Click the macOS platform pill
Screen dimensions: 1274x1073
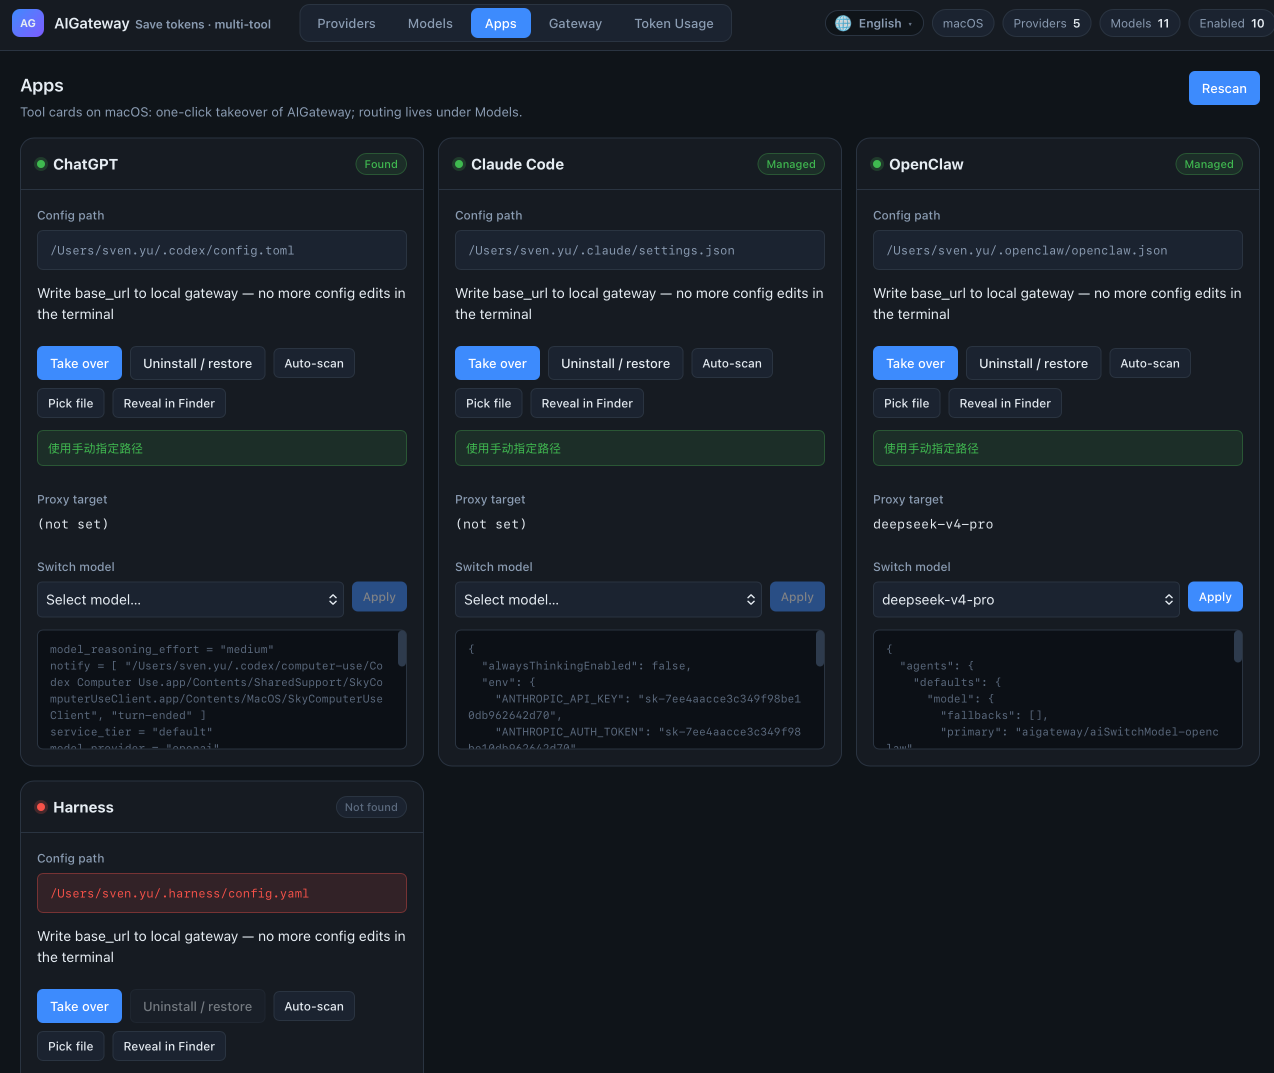963,23
